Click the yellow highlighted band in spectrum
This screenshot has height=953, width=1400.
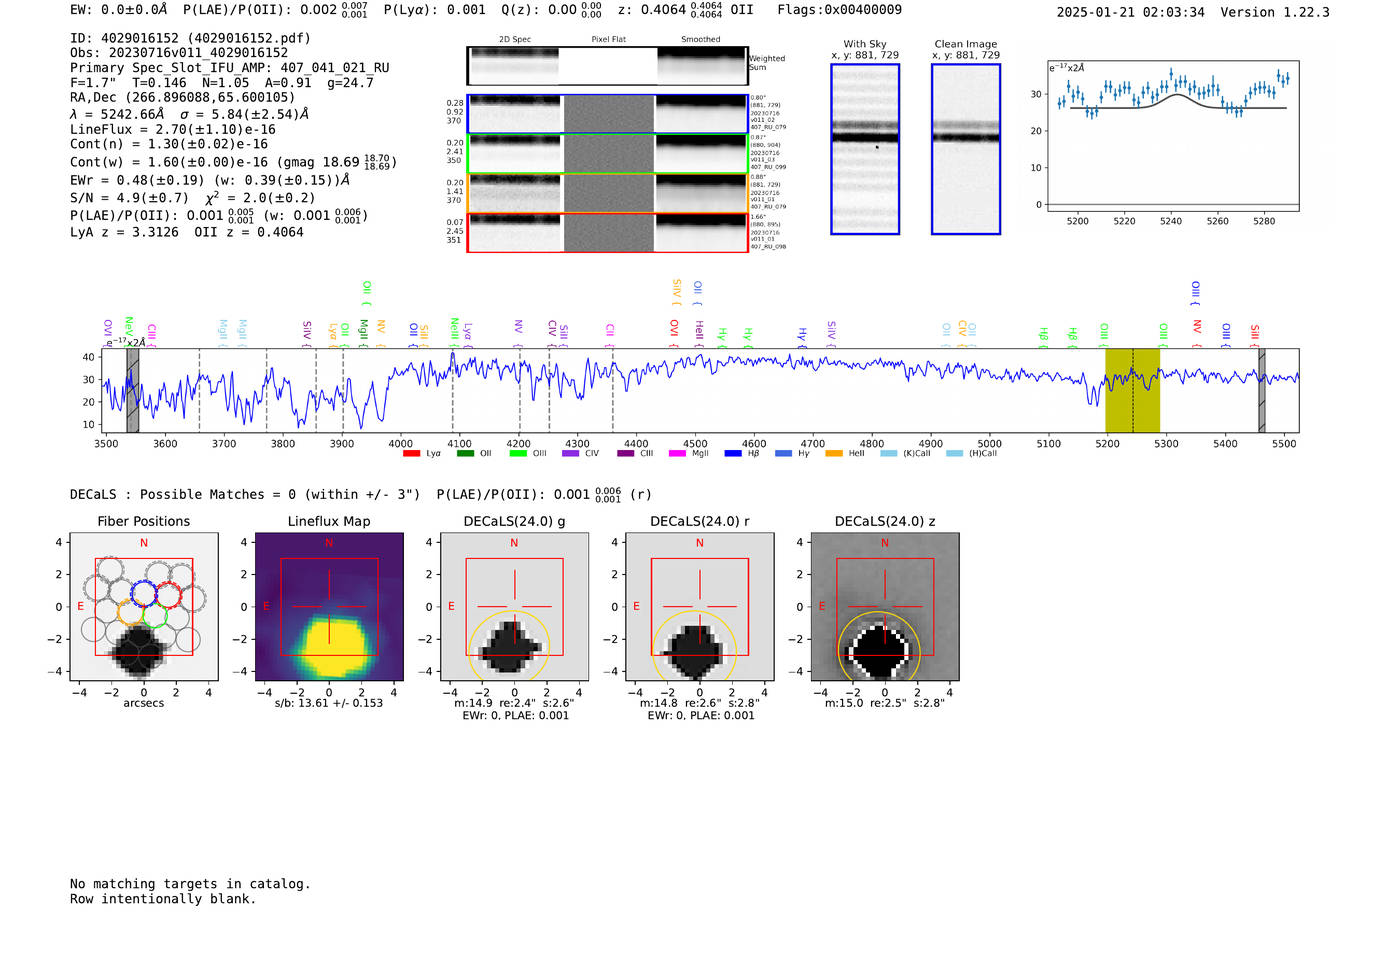[1132, 390]
